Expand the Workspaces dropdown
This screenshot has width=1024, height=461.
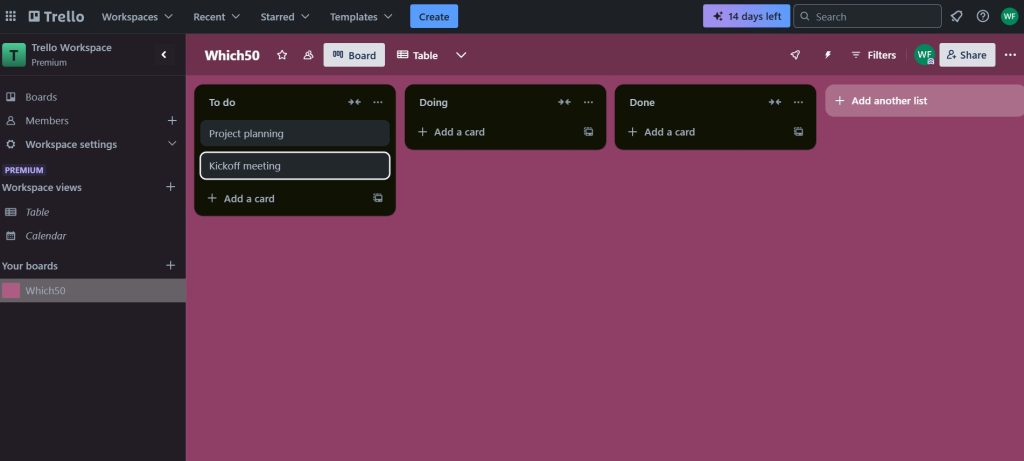pyautogui.click(x=137, y=17)
